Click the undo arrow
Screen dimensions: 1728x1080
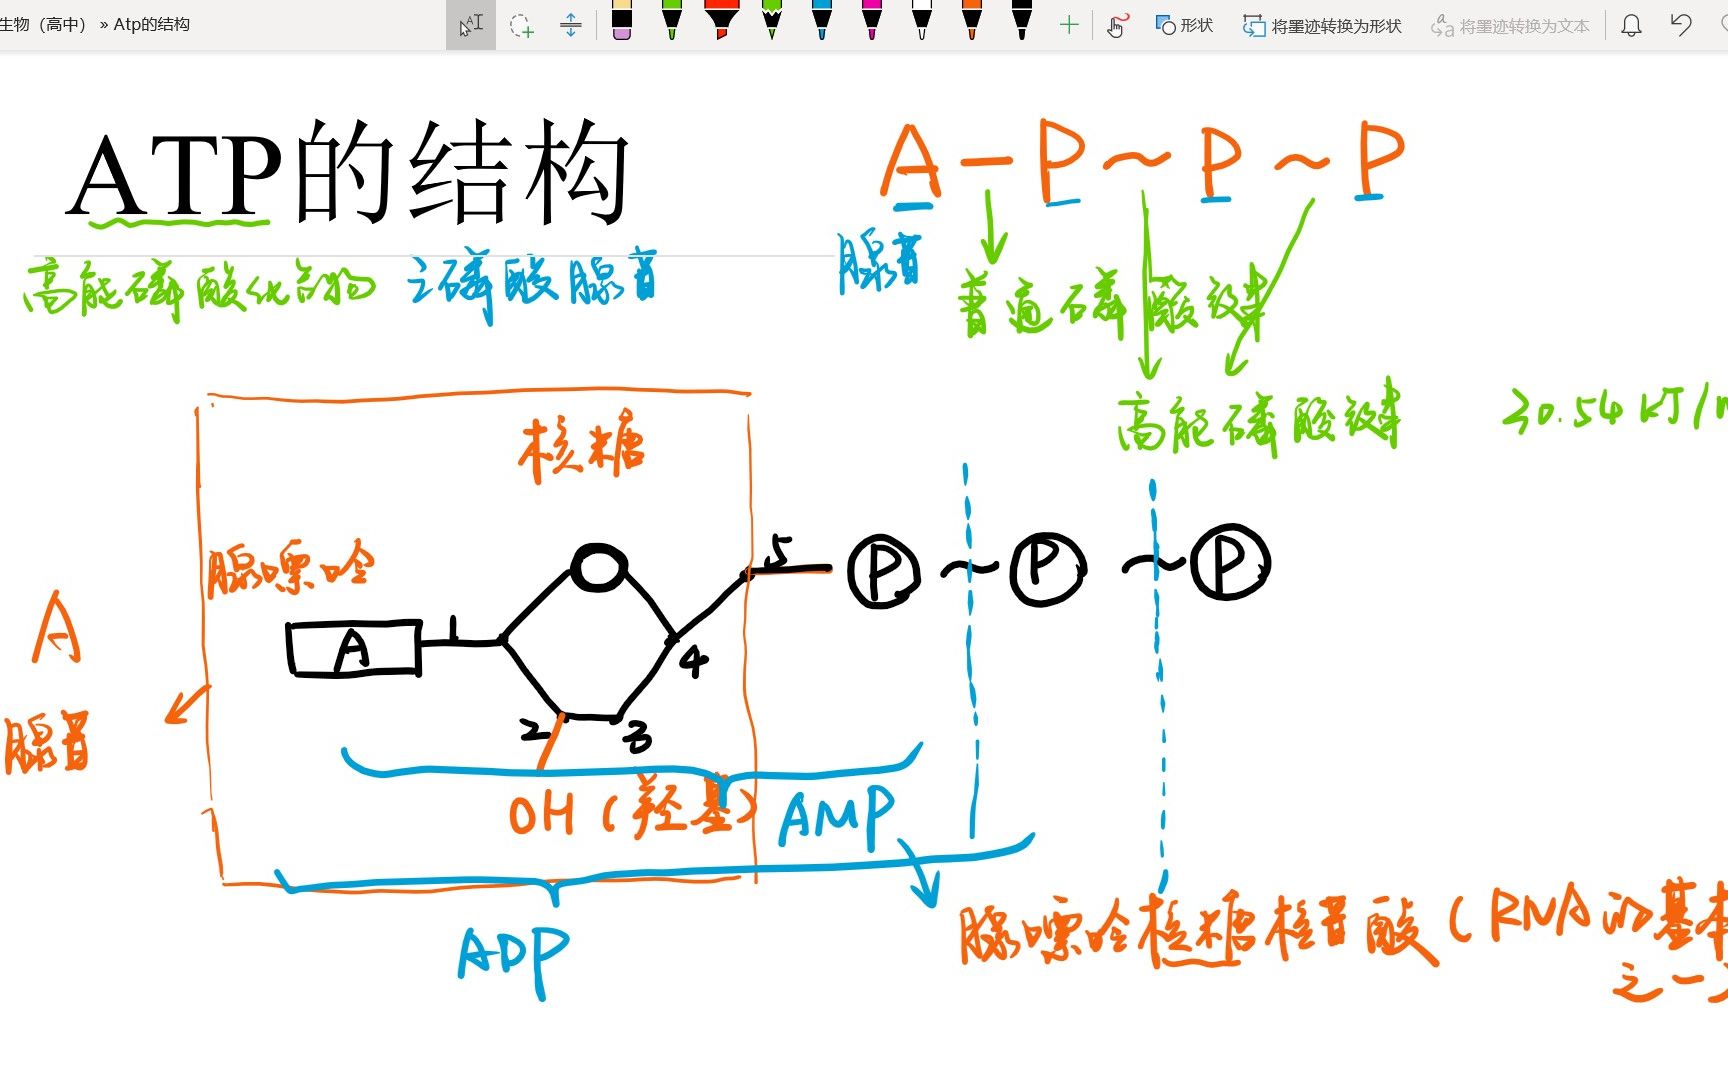pos(1681,25)
